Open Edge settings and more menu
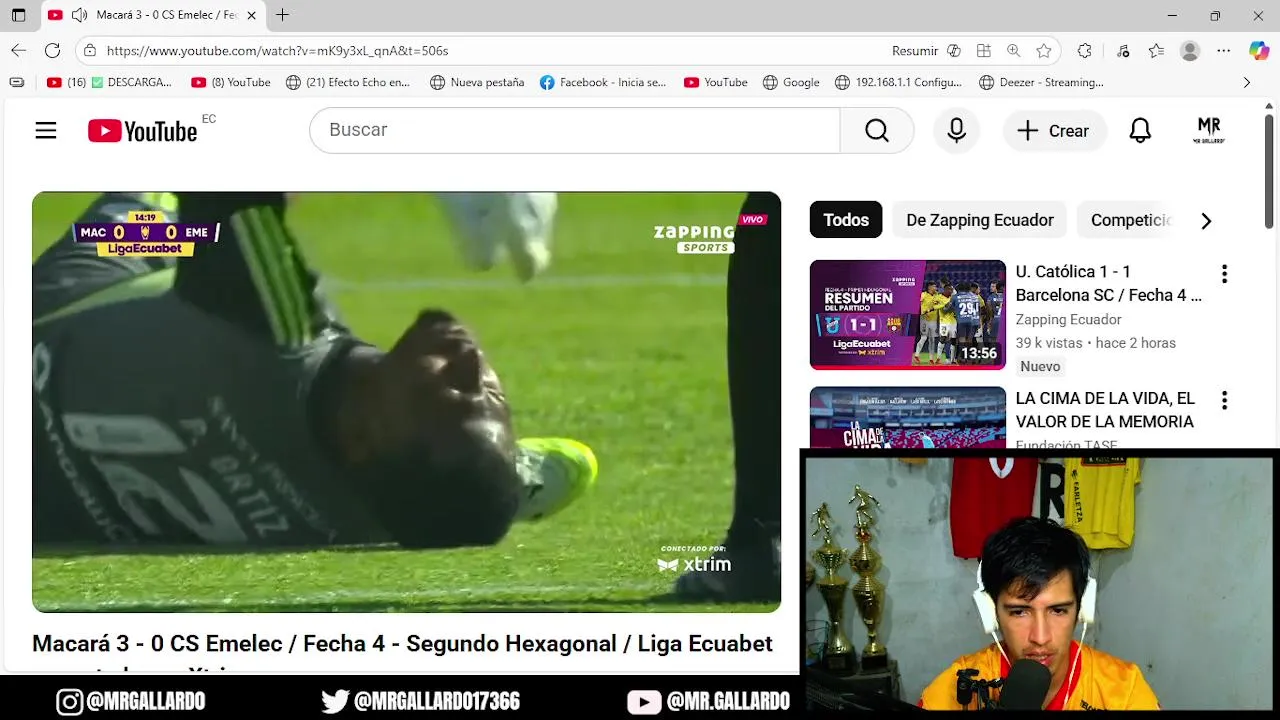Image resolution: width=1280 pixels, height=720 pixels. [1224, 50]
